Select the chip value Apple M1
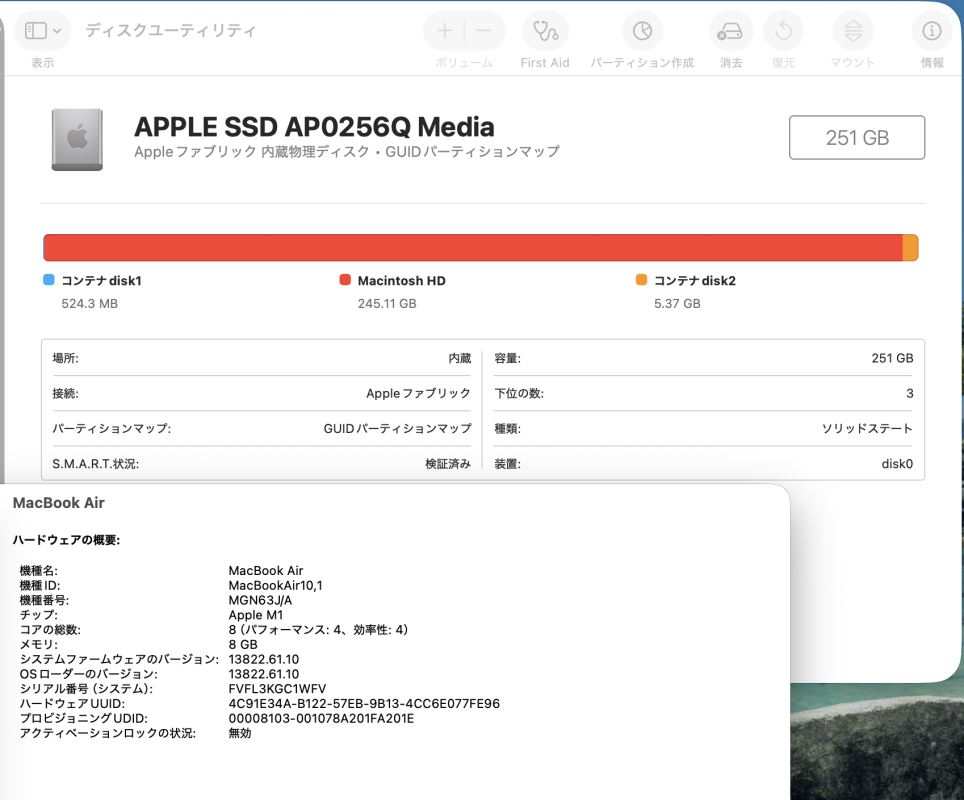964x800 pixels. (x=256, y=615)
